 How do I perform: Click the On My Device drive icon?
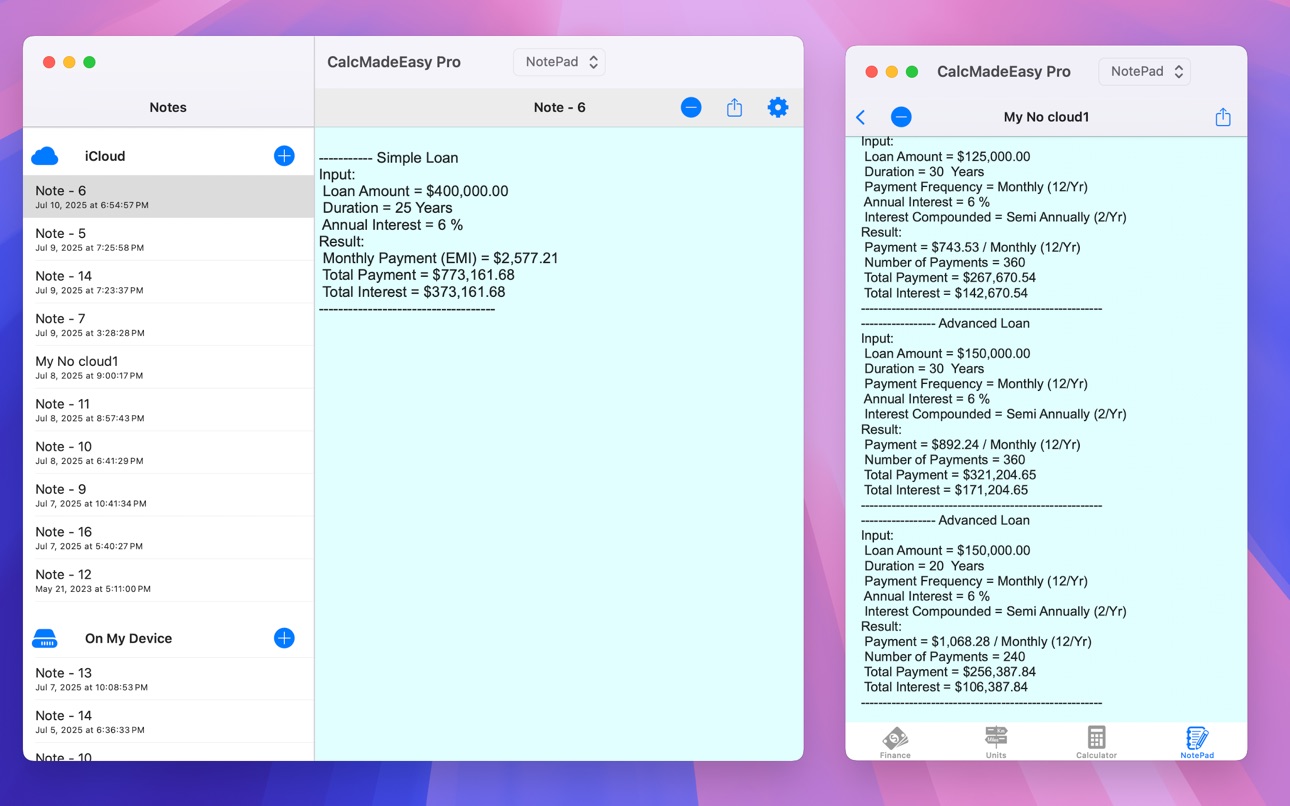45,639
